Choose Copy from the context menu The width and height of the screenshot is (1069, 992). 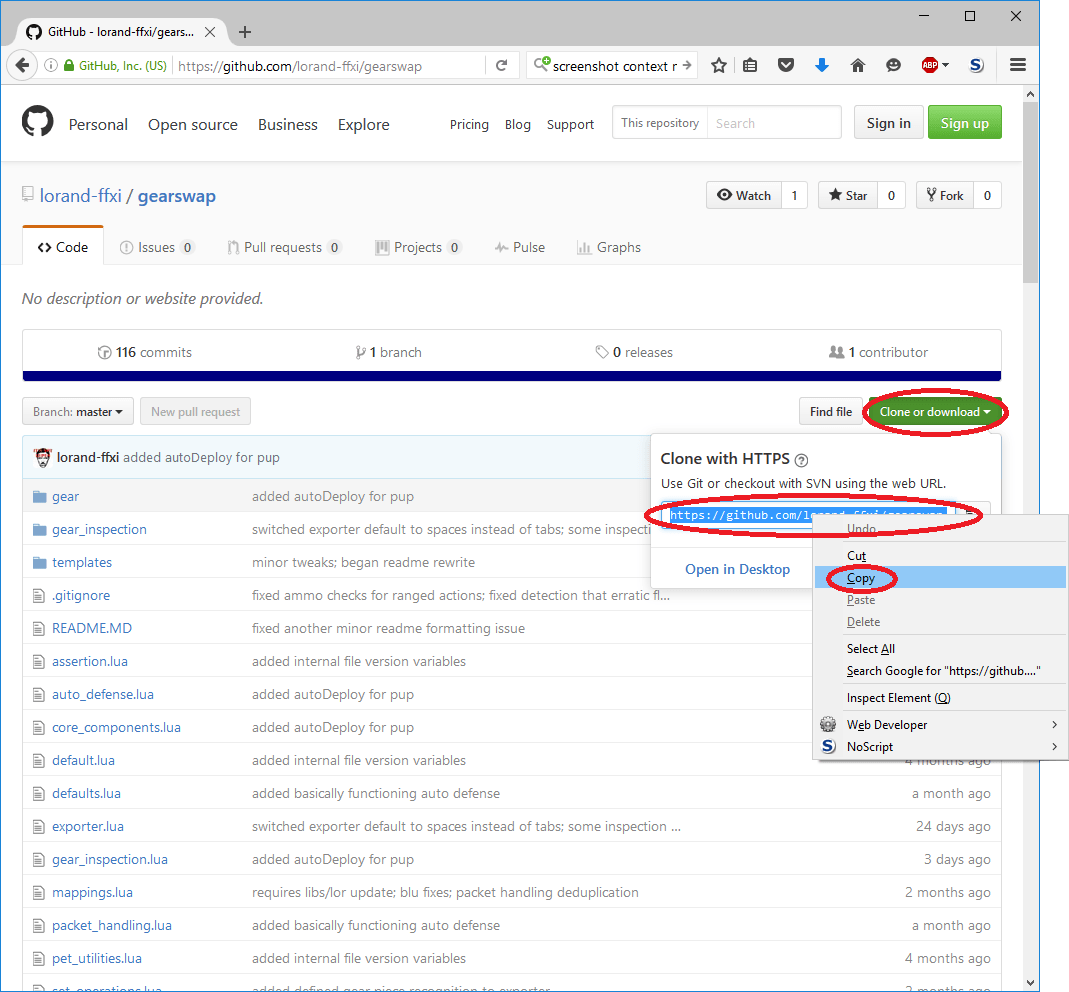942,577
